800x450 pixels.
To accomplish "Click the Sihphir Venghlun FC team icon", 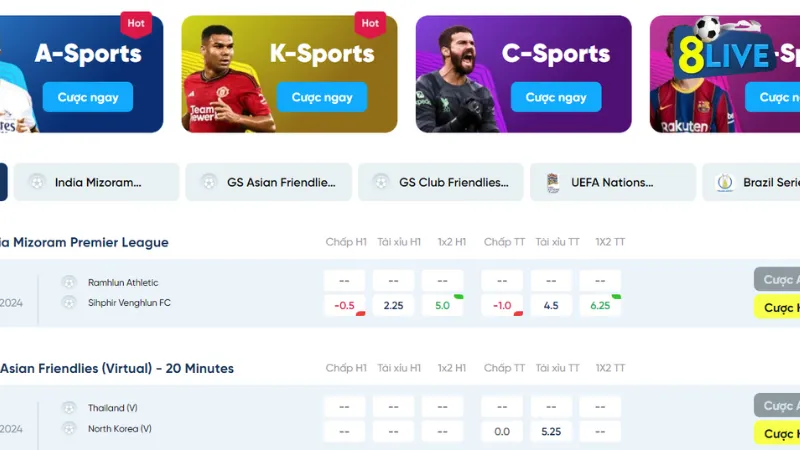I will [69, 302].
